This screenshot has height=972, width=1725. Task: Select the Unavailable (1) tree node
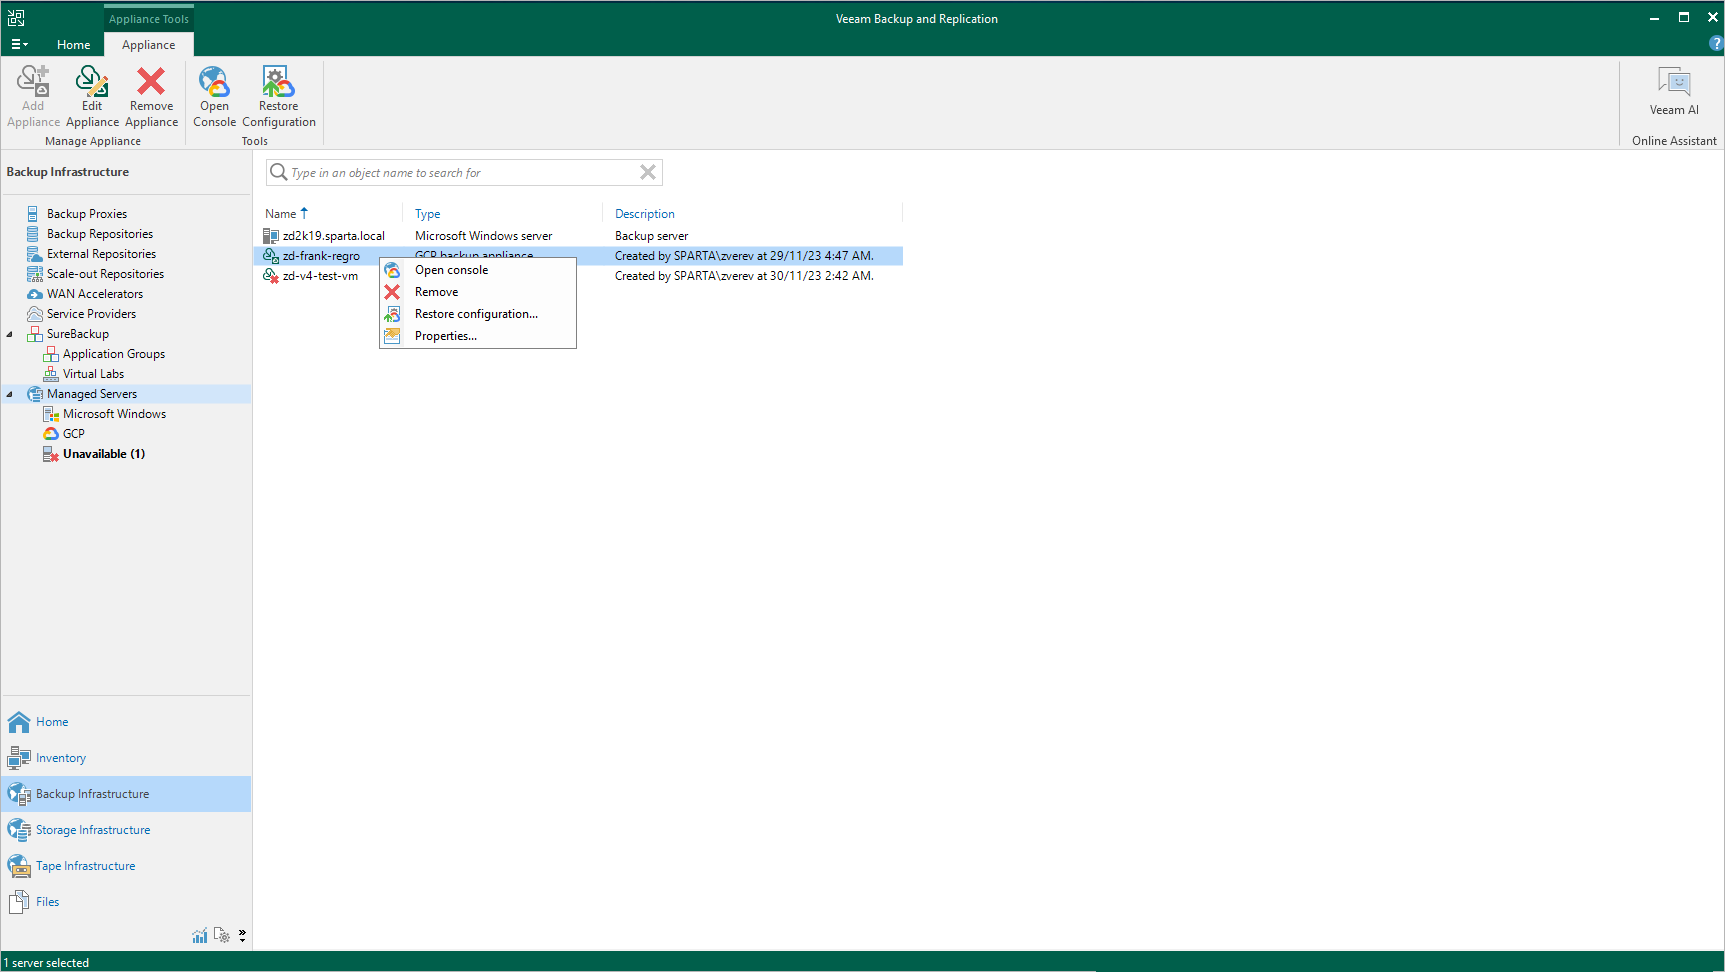pyautogui.click(x=104, y=454)
